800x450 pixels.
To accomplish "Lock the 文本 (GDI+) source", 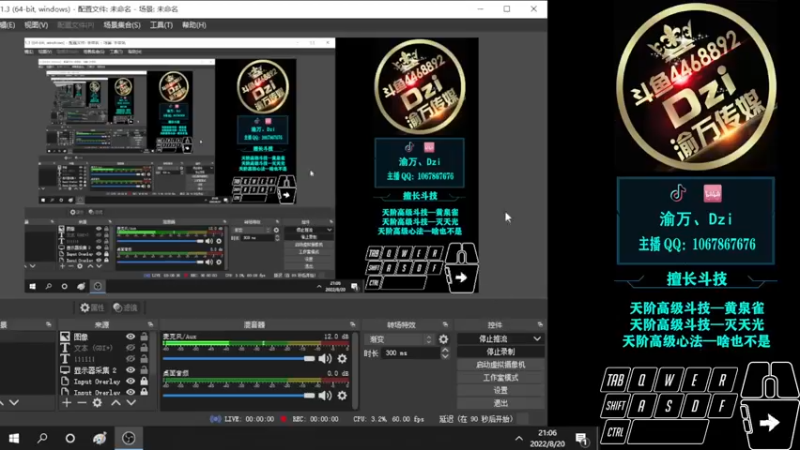I will click(144, 348).
